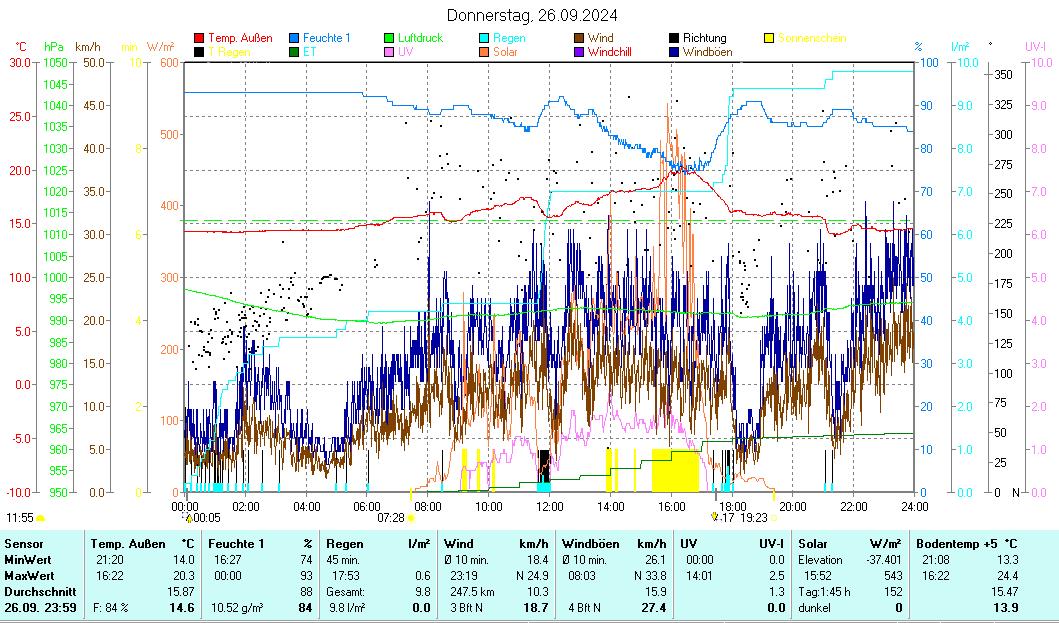This screenshot has height=623, width=1059.
Task: Select the Richtung legend label
Action: 704,38
